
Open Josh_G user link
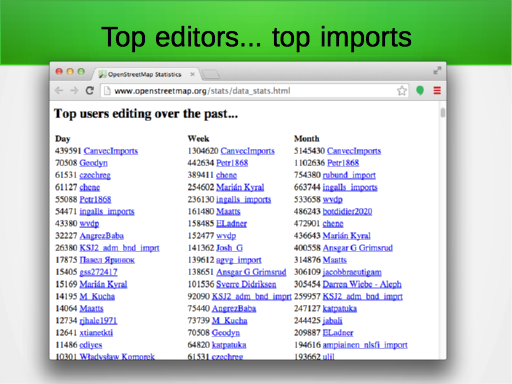(x=229, y=248)
